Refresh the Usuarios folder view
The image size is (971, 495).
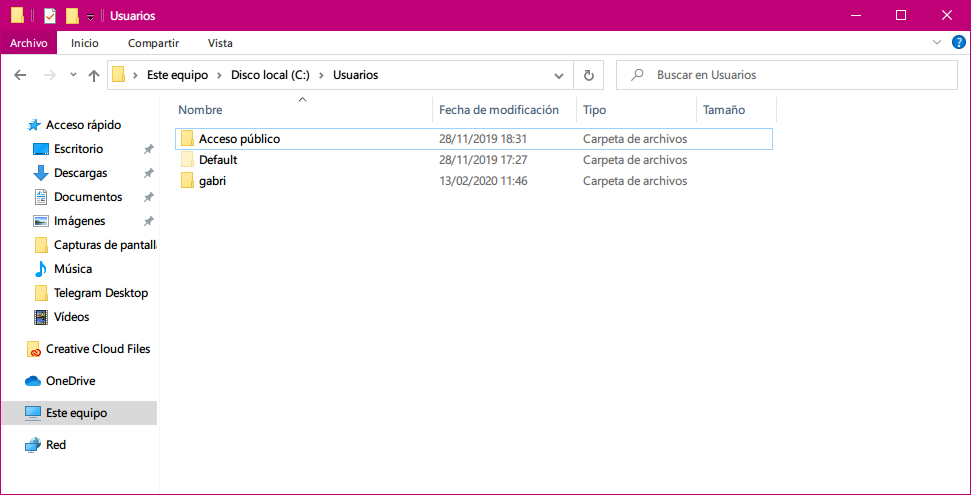(589, 76)
